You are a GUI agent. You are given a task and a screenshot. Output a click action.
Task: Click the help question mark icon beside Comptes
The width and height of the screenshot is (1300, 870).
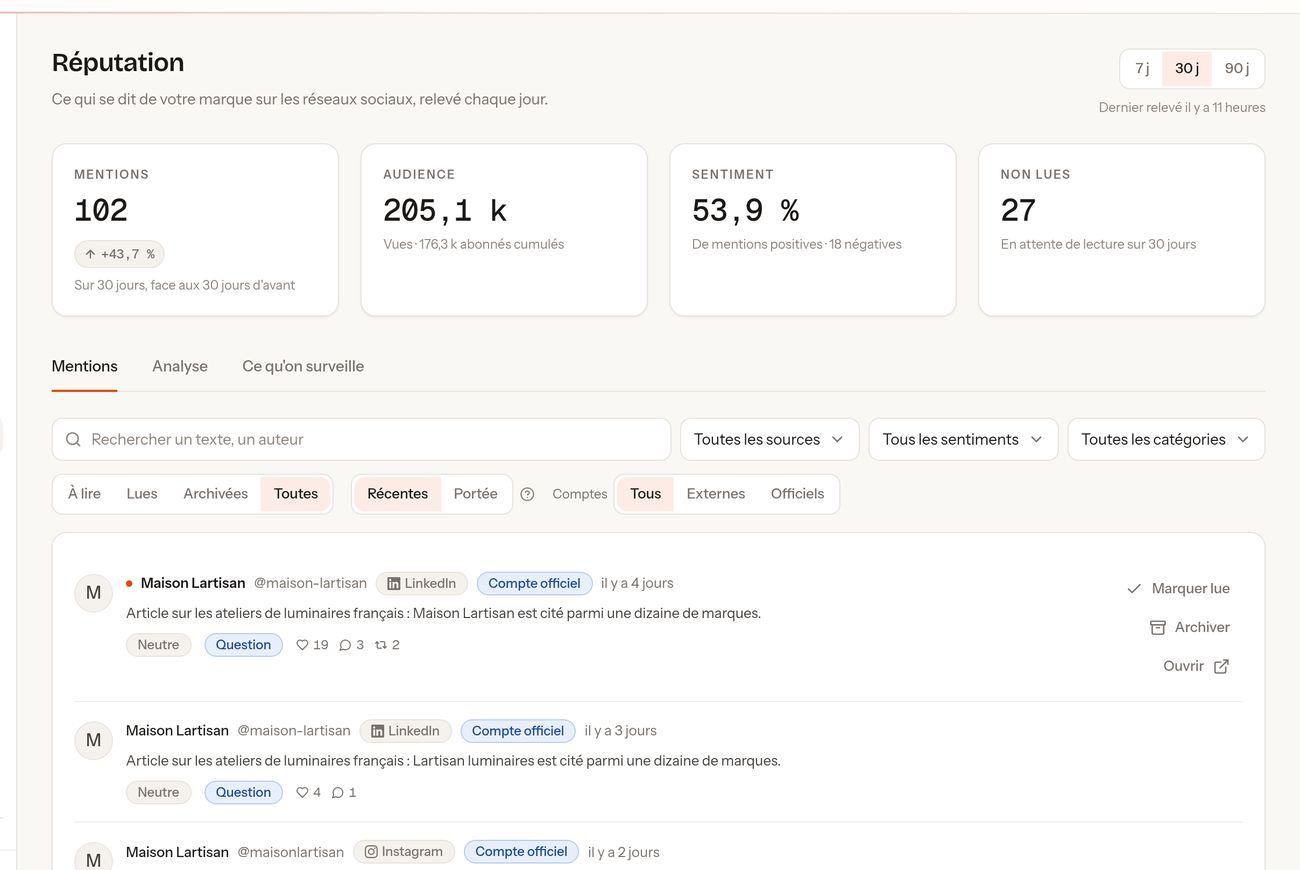pos(527,494)
